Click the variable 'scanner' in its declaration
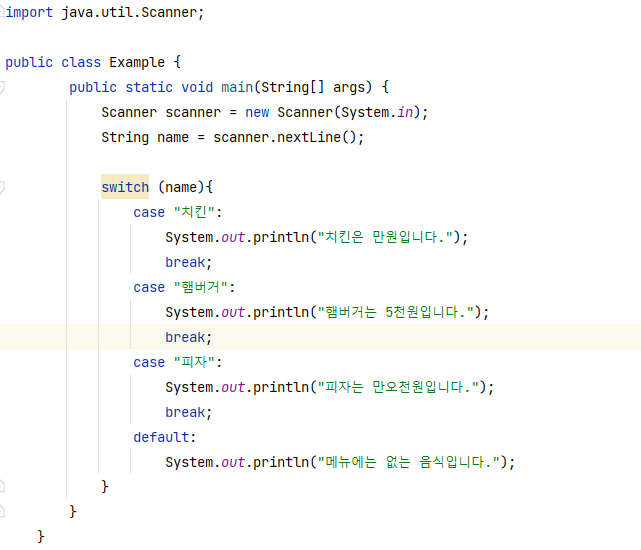Viewport: 641px width, 550px height. coord(193,112)
